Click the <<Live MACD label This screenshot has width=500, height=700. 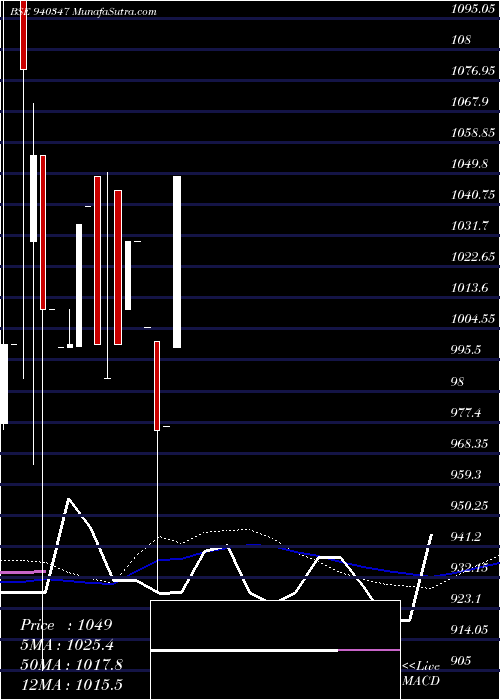(x=421, y=673)
